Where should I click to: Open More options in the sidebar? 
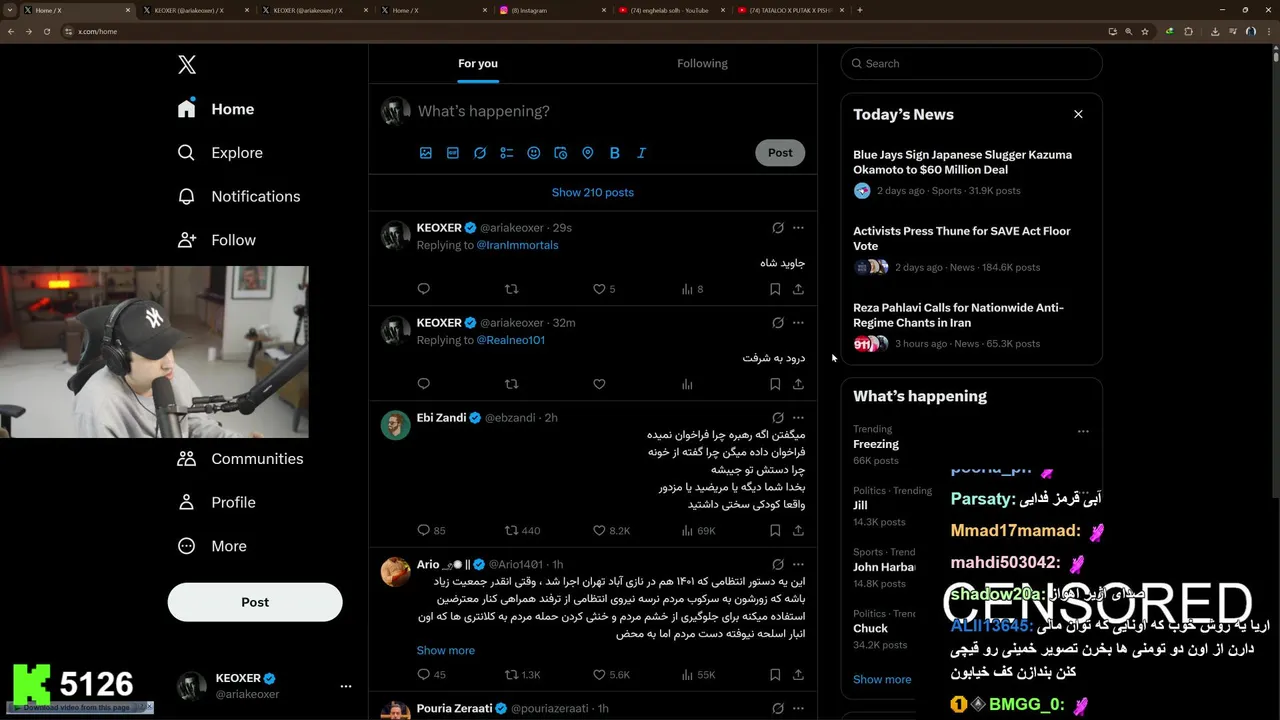pos(211,546)
